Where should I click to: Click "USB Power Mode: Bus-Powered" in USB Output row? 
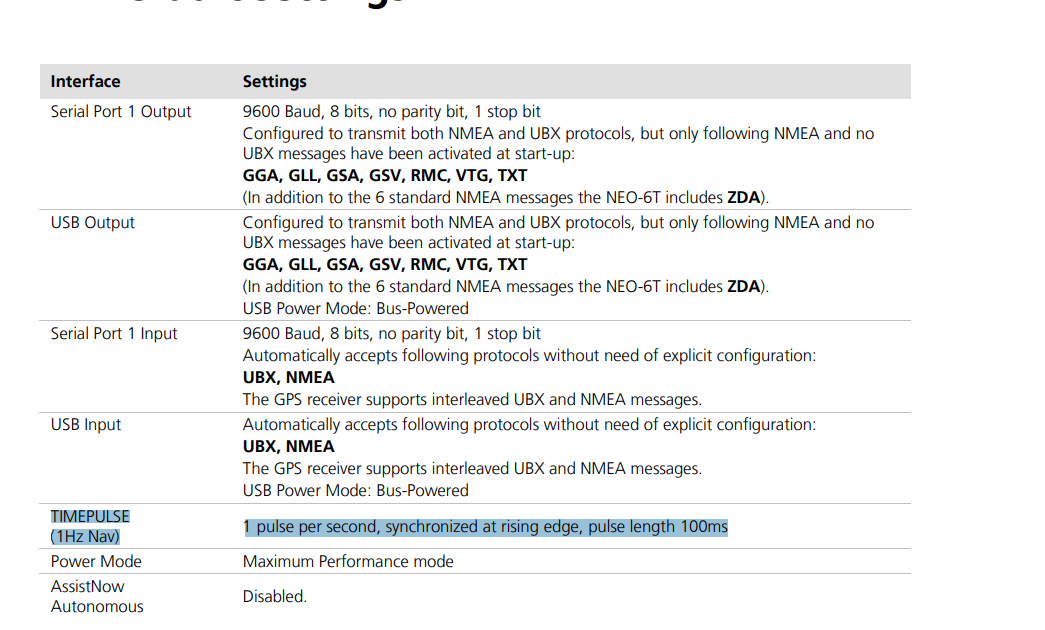click(x=356, y=308)
